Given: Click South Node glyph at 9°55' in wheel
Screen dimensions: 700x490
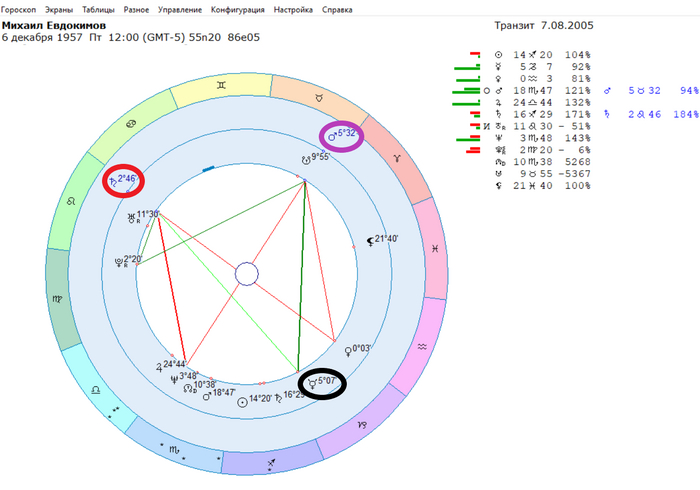Looking at the screenshot, I should (306, 160).
